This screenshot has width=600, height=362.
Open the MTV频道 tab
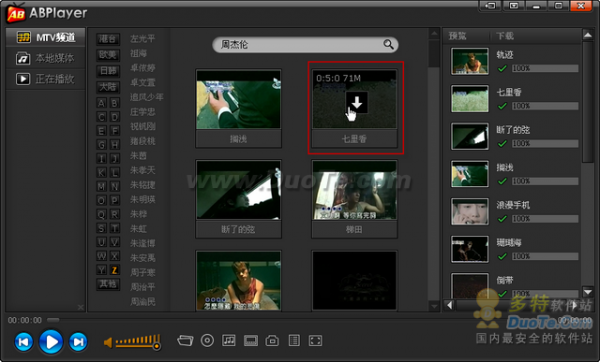(x=46, y=37)
